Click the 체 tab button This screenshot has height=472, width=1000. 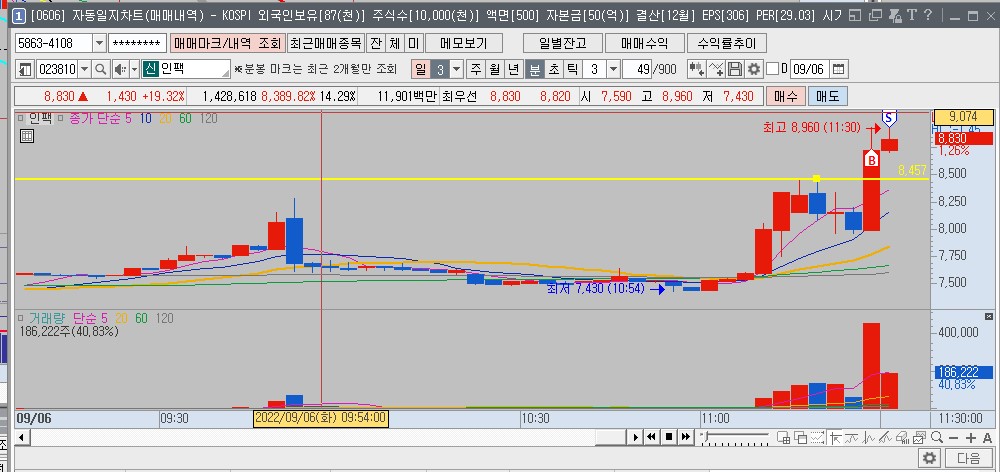pos(395,43)
